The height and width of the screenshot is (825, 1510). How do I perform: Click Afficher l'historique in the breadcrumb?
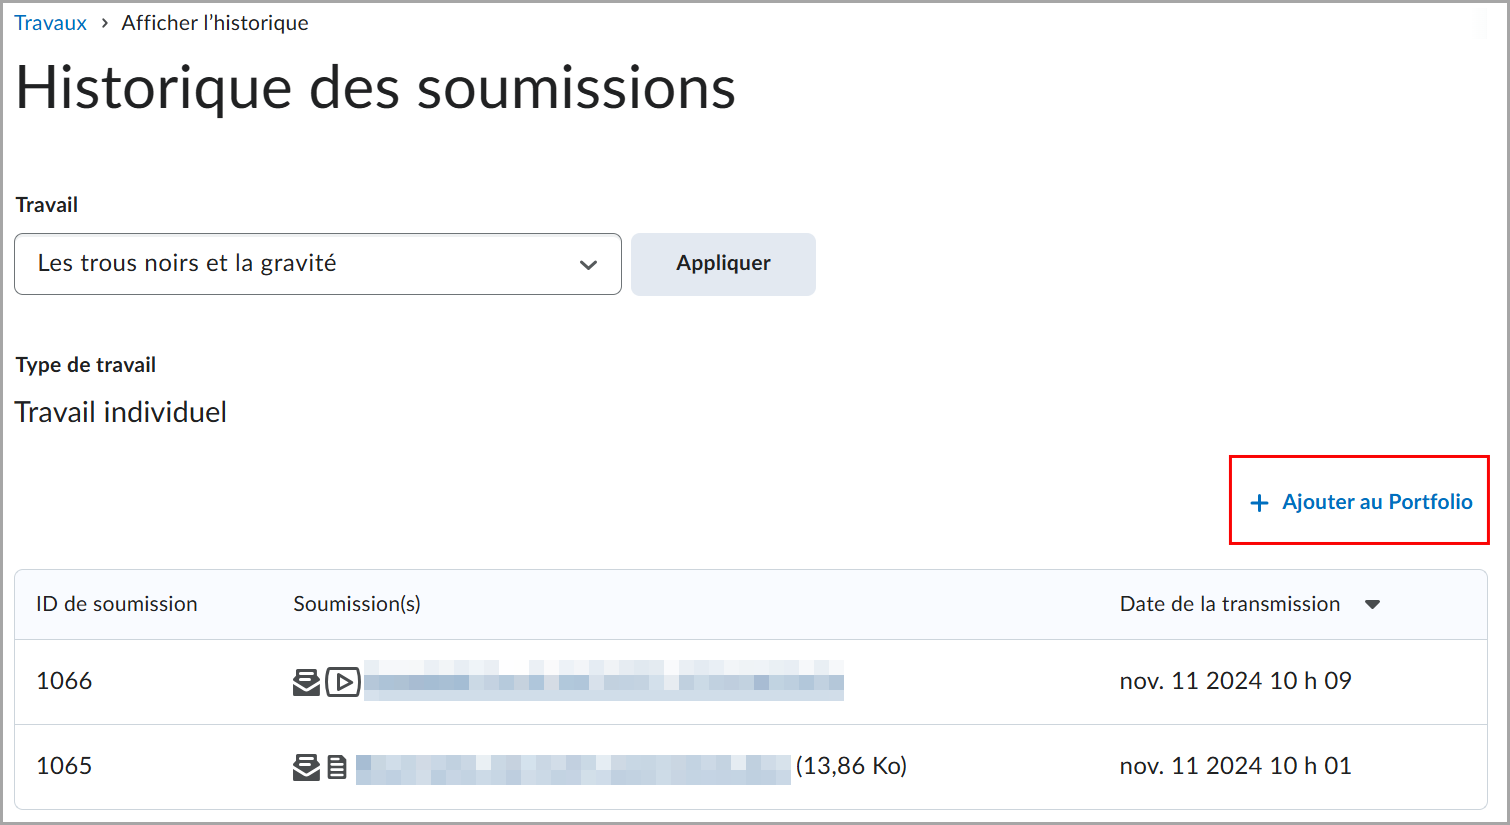pos(214,22)
